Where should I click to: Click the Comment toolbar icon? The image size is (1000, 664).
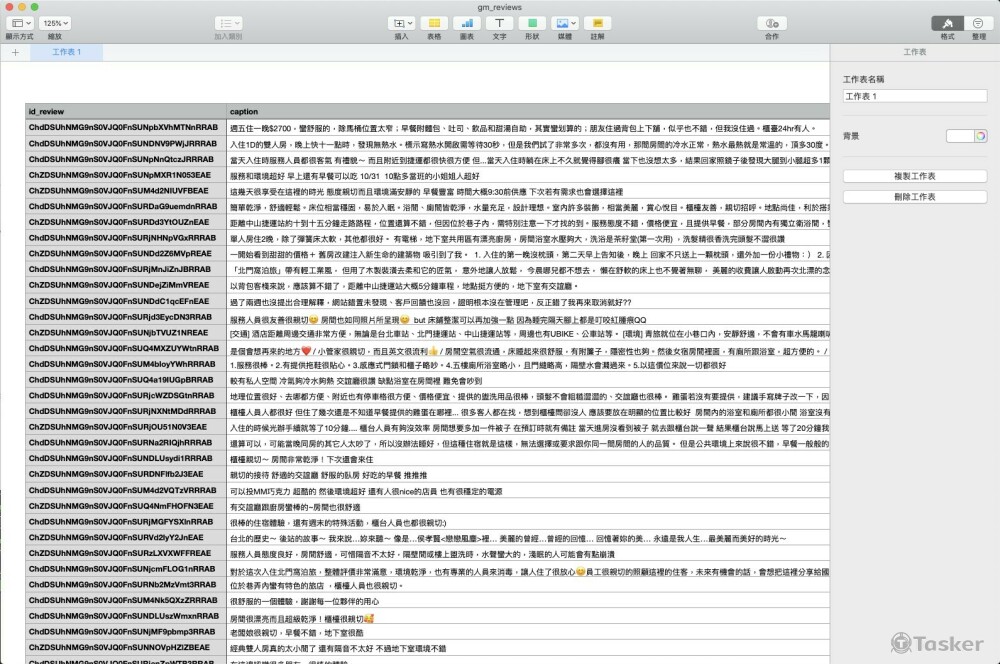598,23
